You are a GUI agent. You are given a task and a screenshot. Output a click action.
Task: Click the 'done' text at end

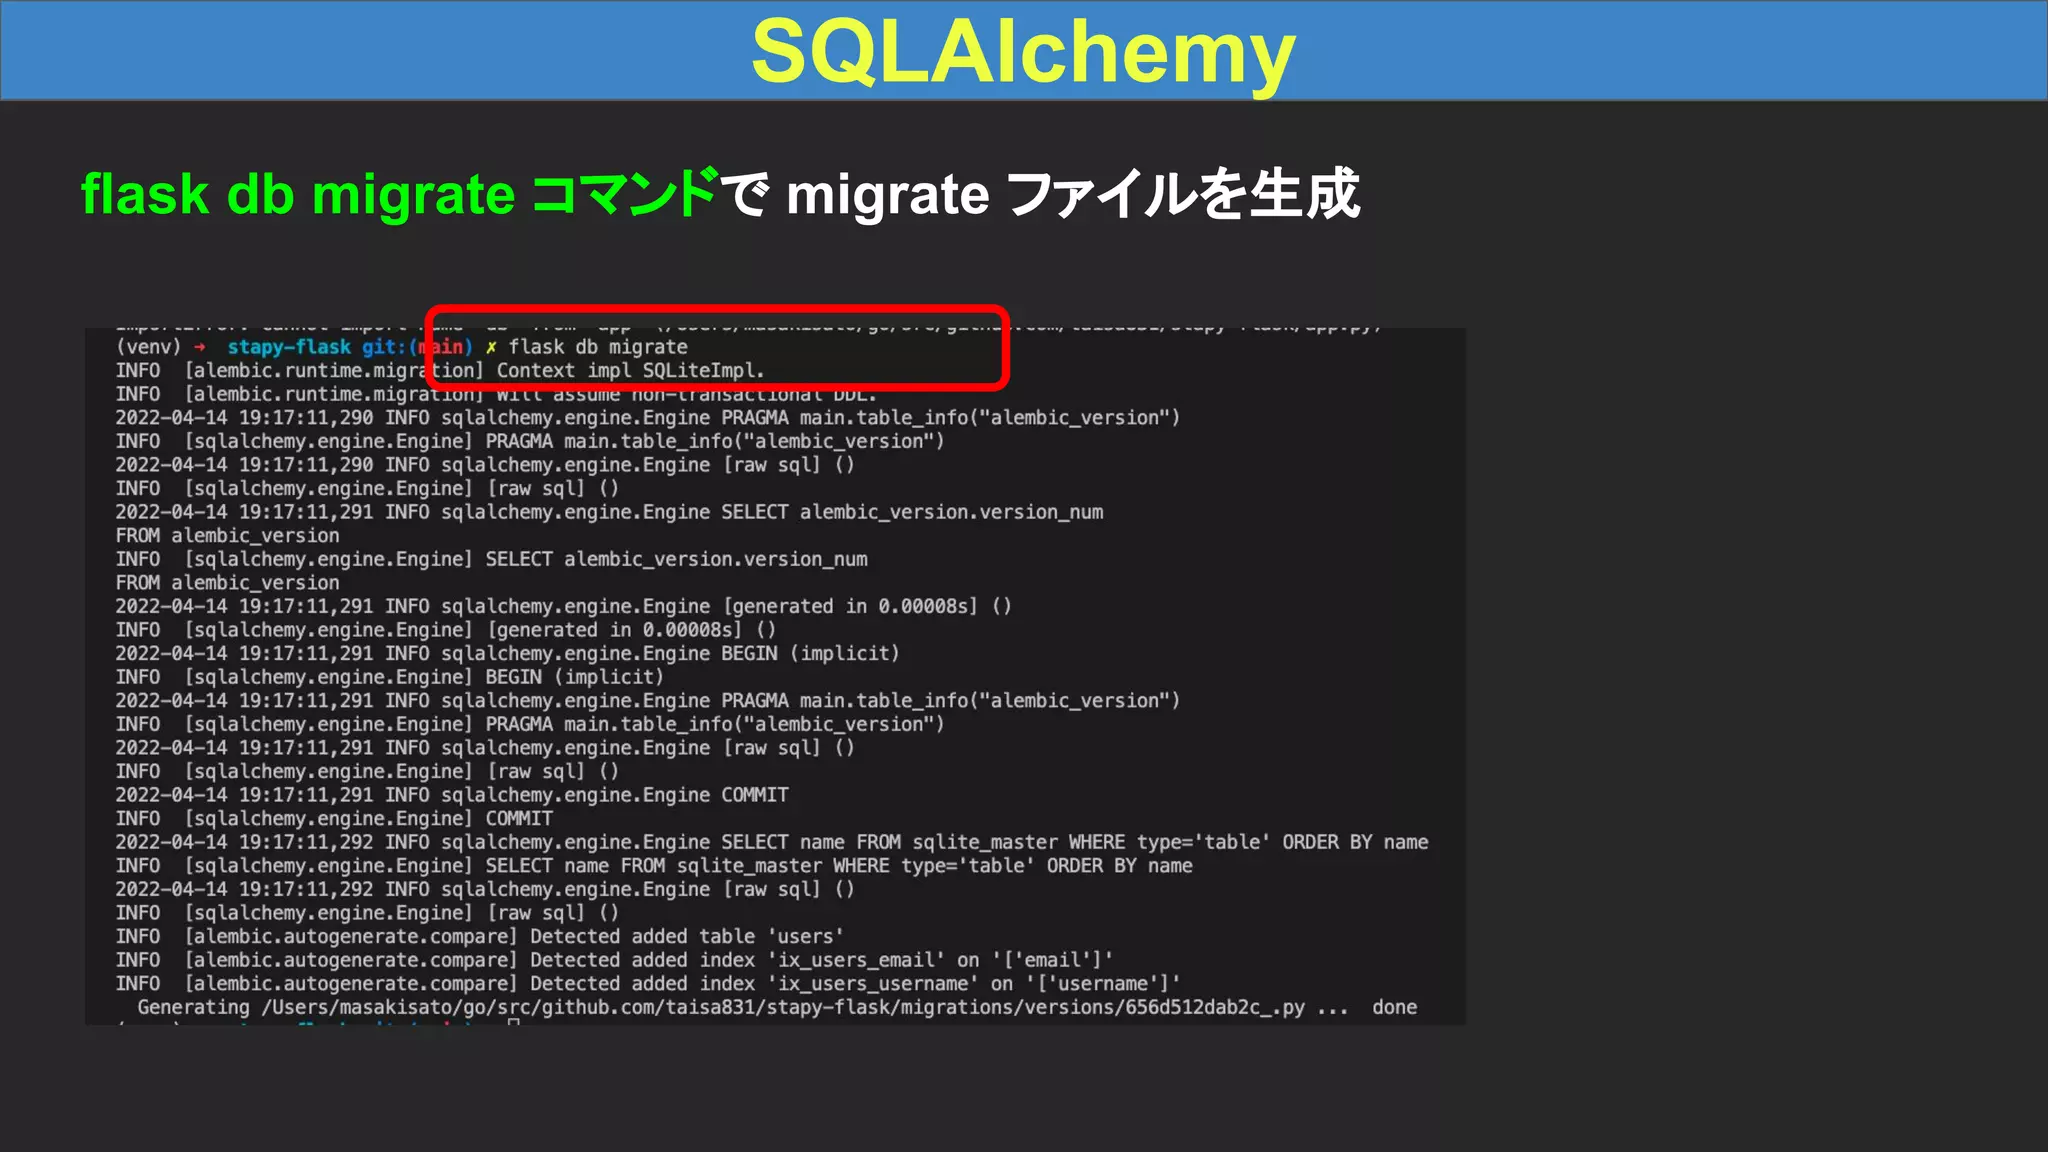pyautogui.click(x=1394, y=1008)
